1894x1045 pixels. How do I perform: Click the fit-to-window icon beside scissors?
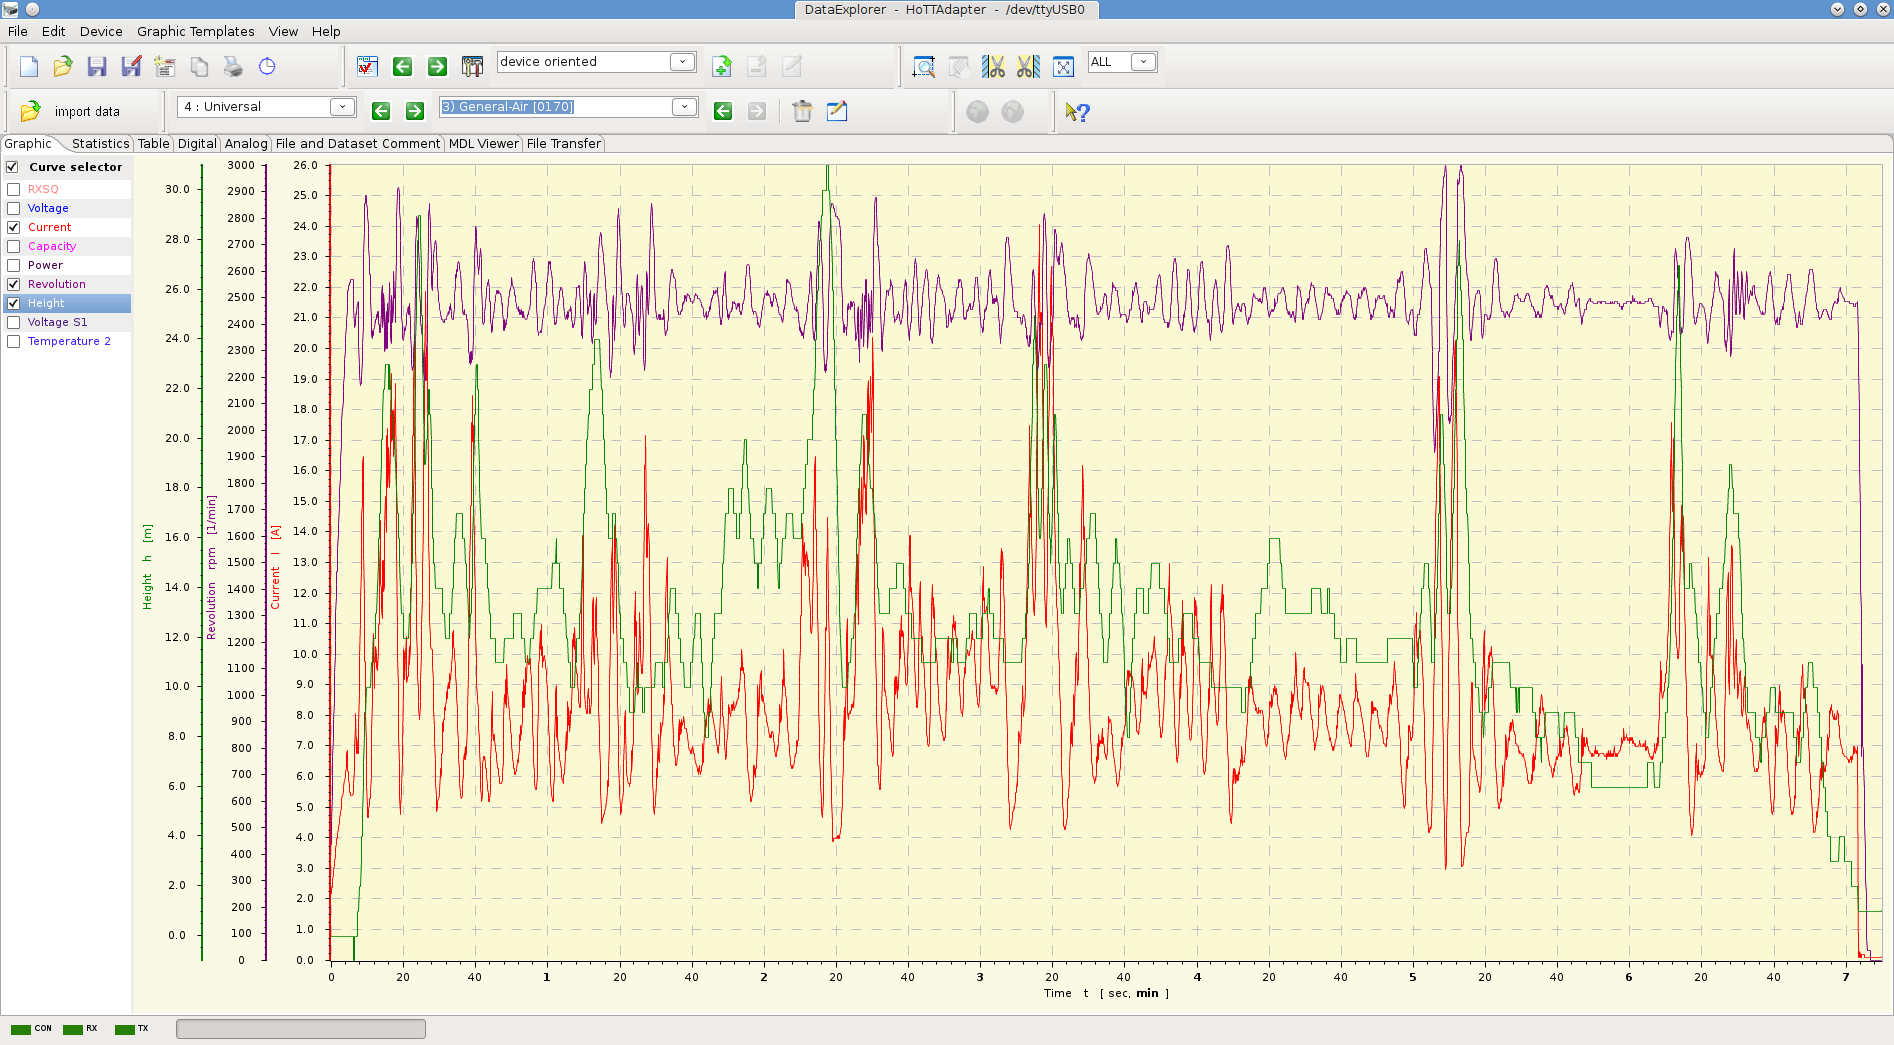(x=1063, y=67)
